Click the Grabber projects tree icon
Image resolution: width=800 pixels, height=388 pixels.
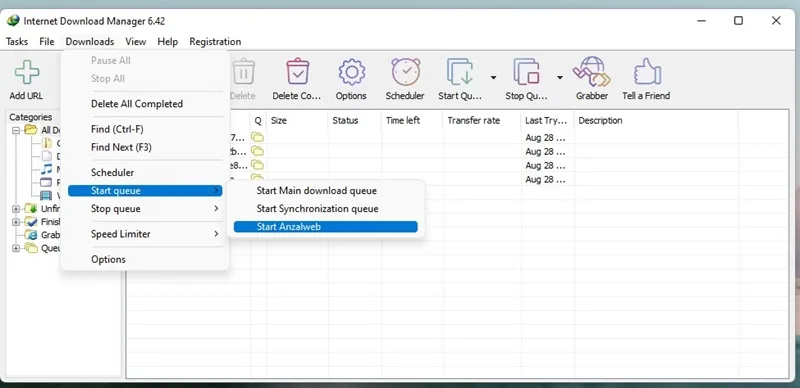coord(31,235)
